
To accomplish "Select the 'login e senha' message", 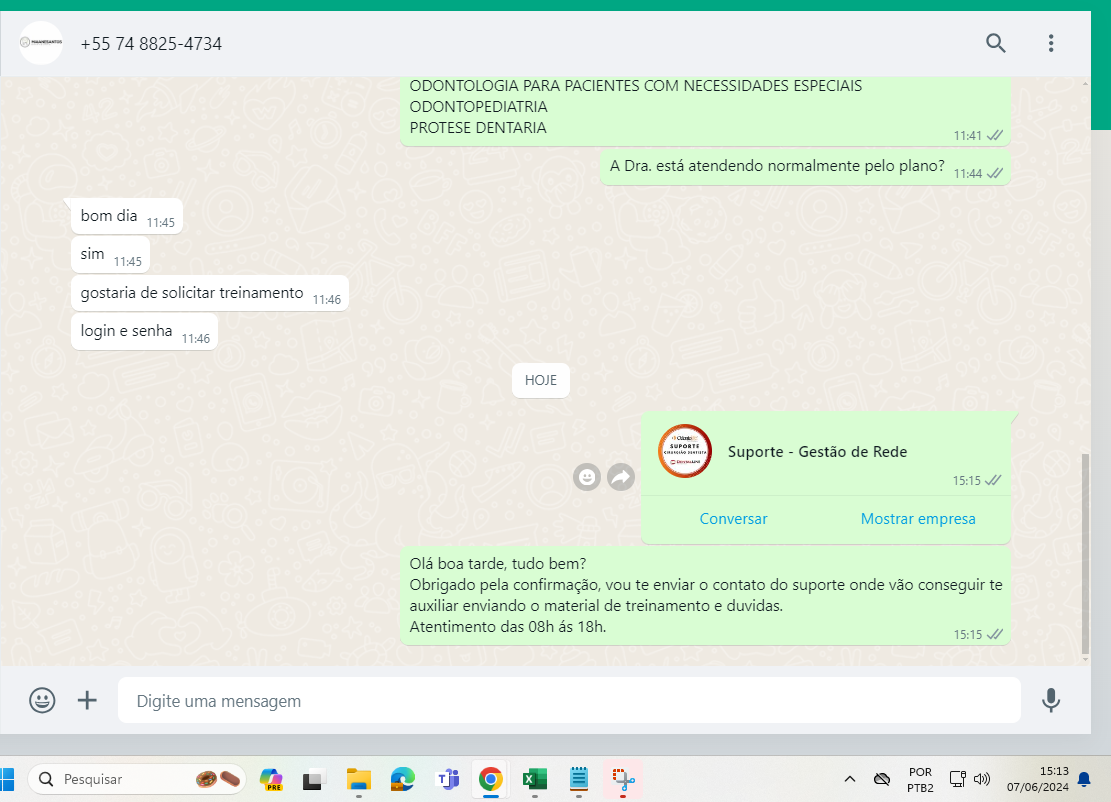I will [145, 331].
